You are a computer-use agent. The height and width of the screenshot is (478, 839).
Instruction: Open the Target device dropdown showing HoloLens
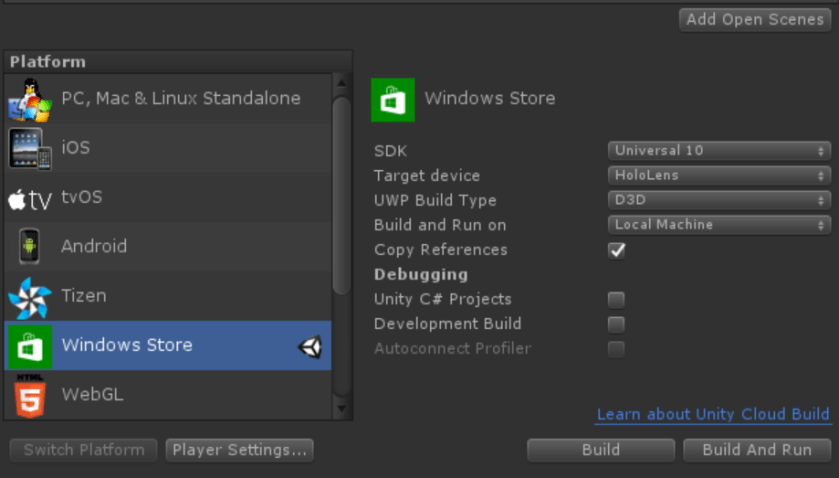click(719, 176)
